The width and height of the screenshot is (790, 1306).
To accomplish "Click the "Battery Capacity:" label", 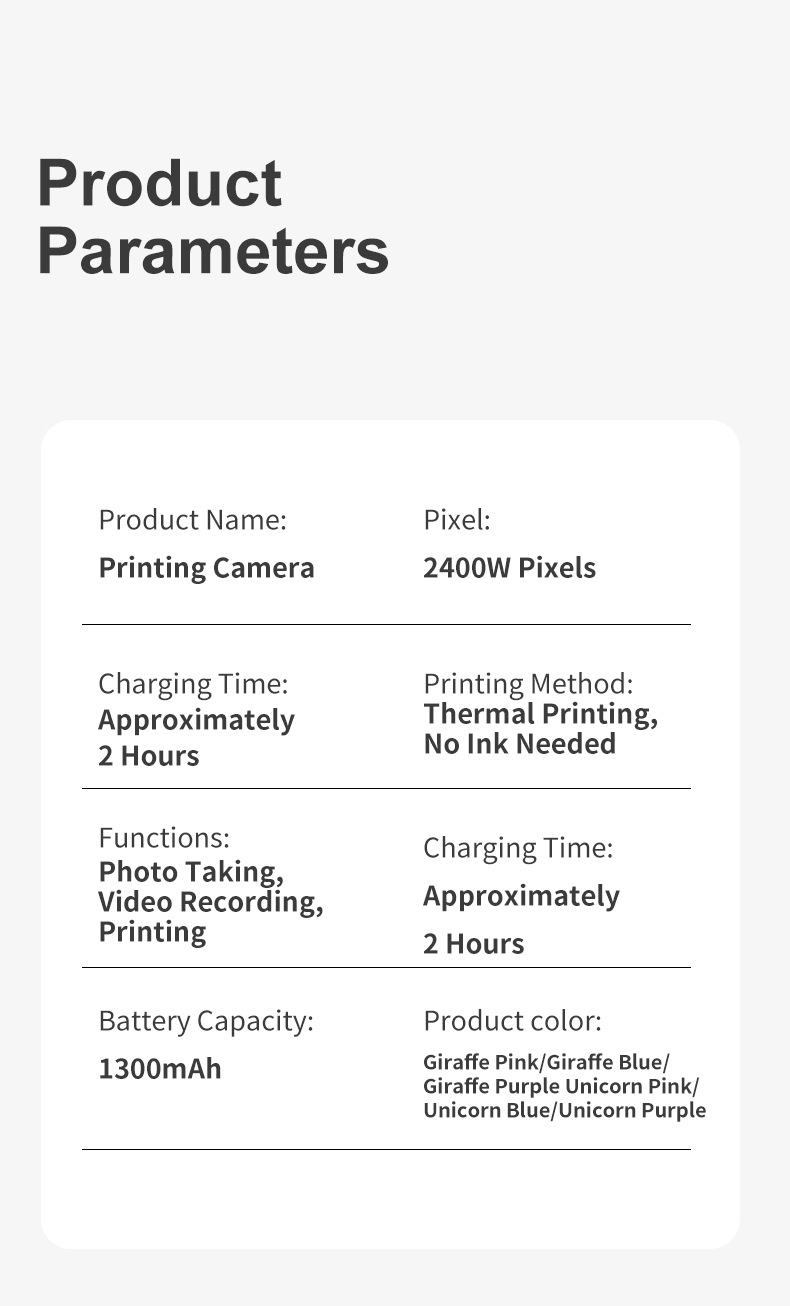I will [206, 1021].
